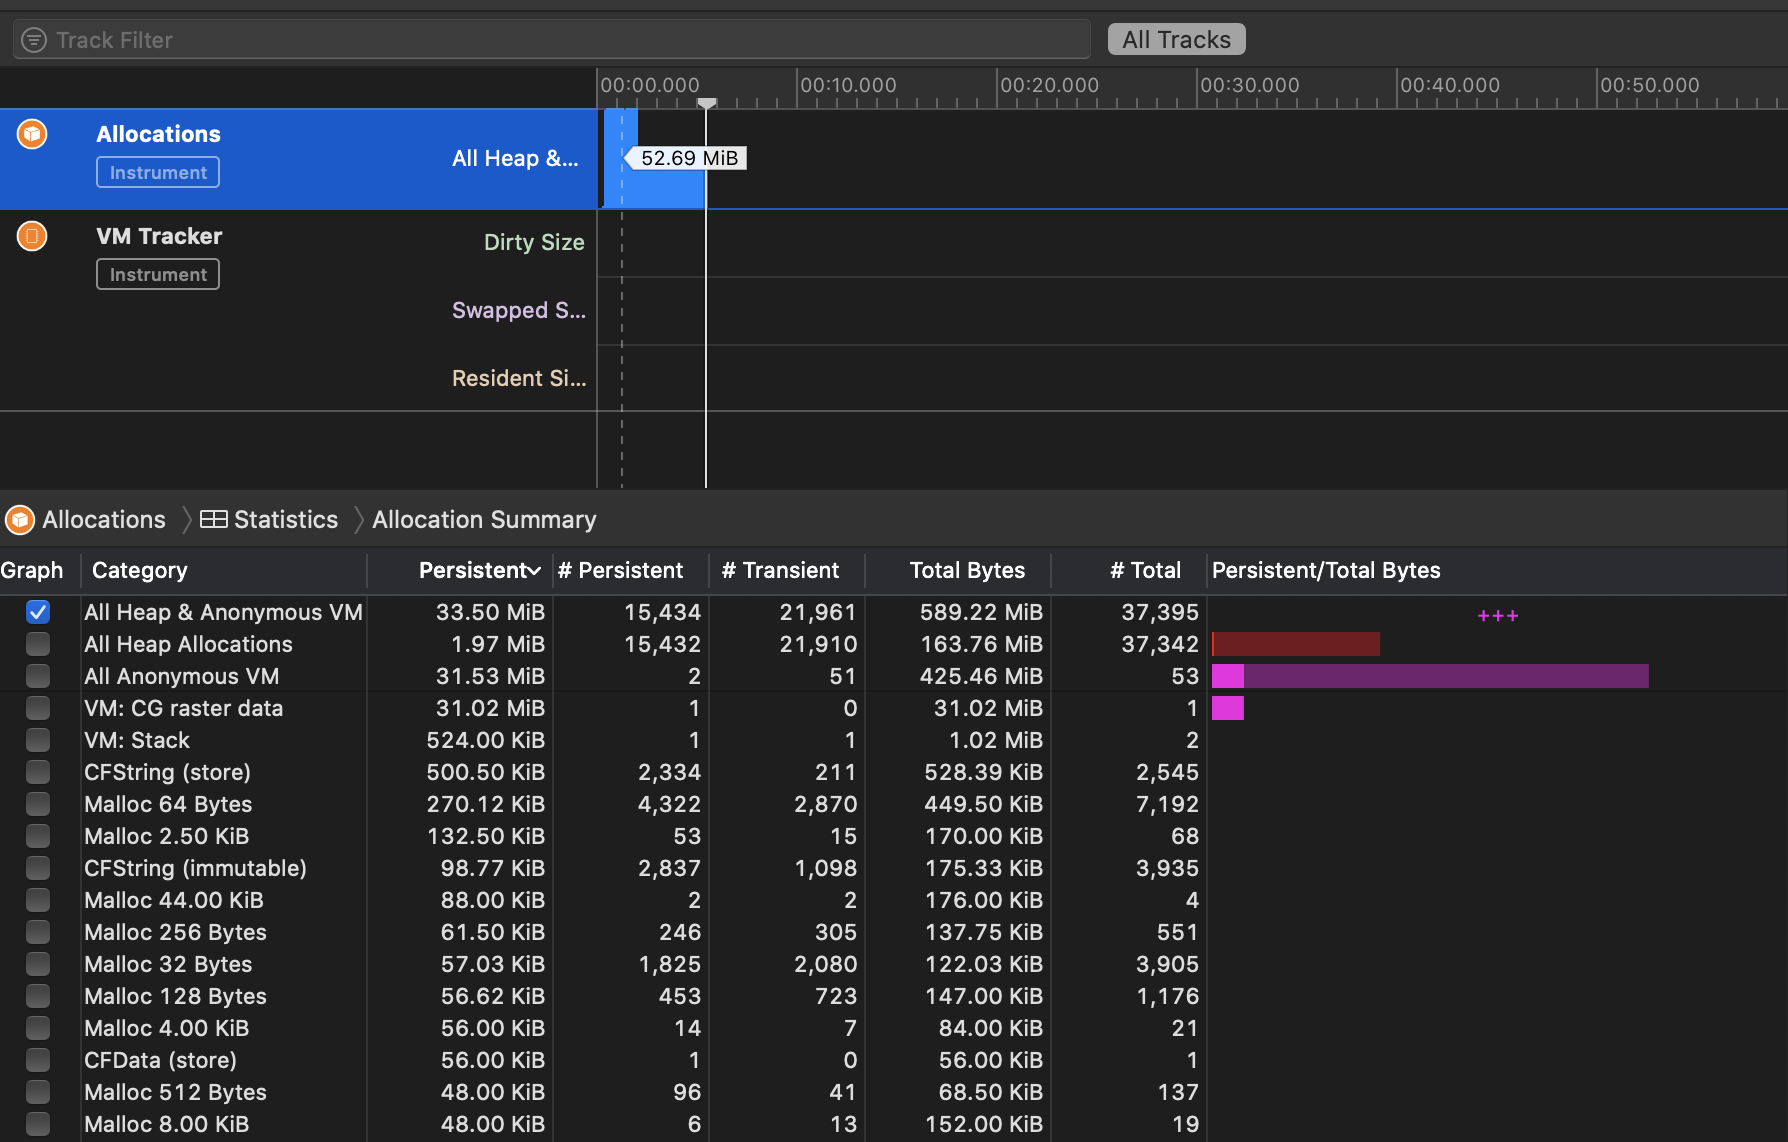1788x1142 pixels.
Task: Click the playhead inspection marker on ruler
Action: [706, 103]
